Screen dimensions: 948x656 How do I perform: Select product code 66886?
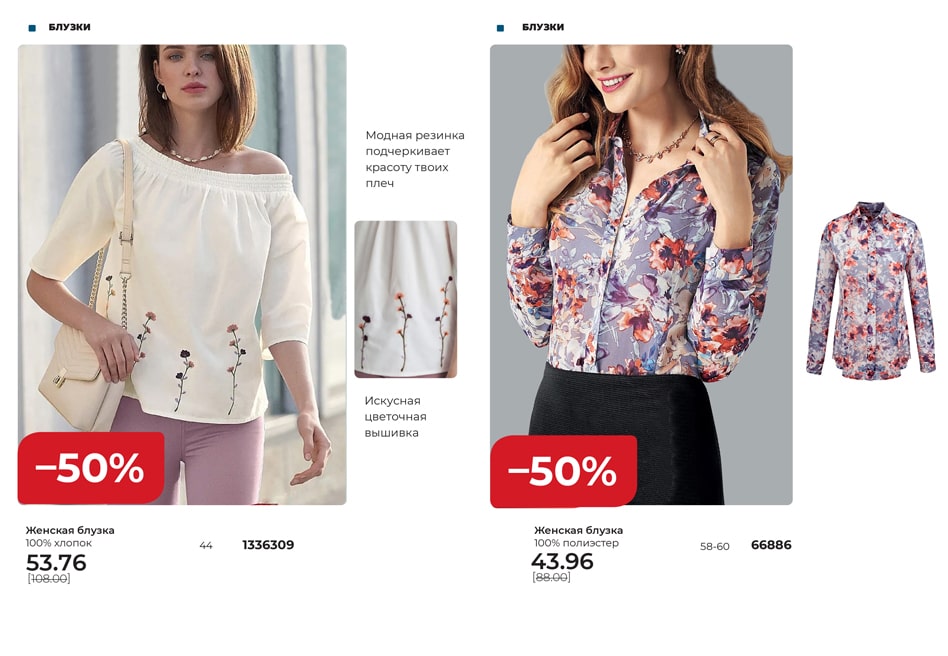click(771, 545)
